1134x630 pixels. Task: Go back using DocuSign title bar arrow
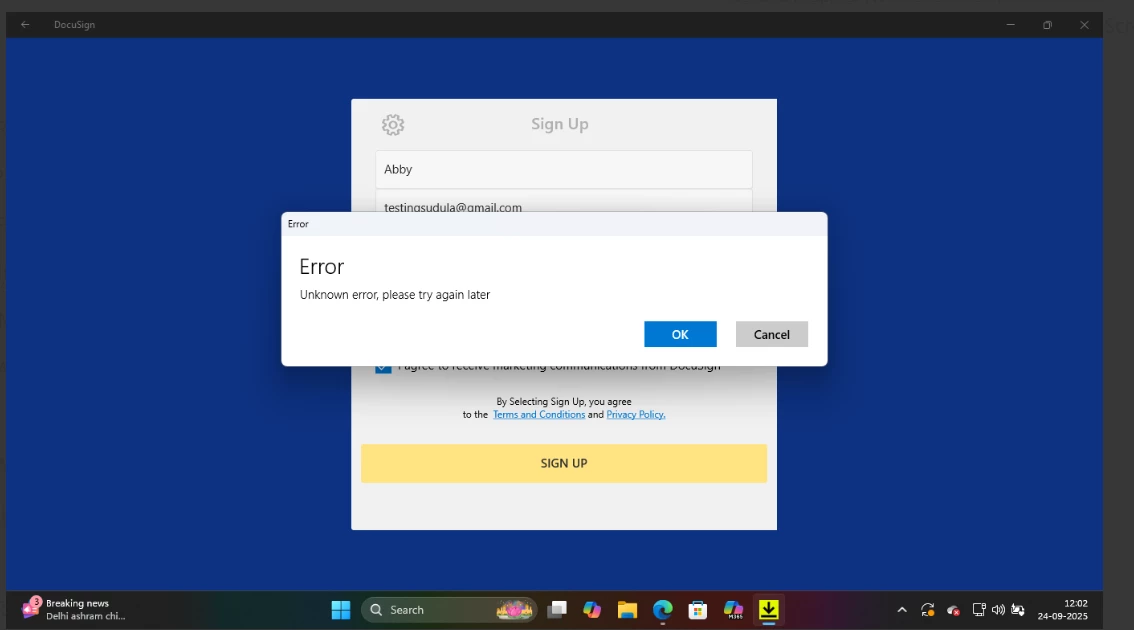tap(25, 25)
